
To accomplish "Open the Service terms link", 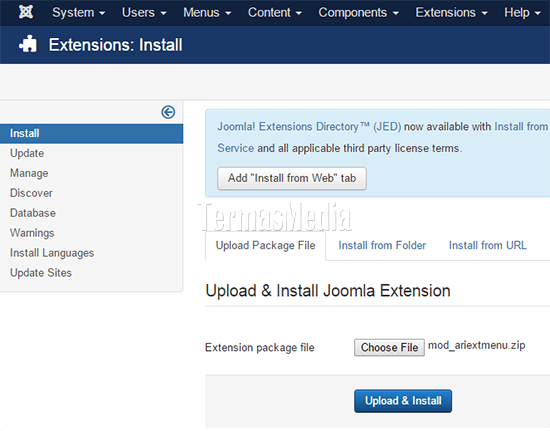I will (x=235, y=148).
